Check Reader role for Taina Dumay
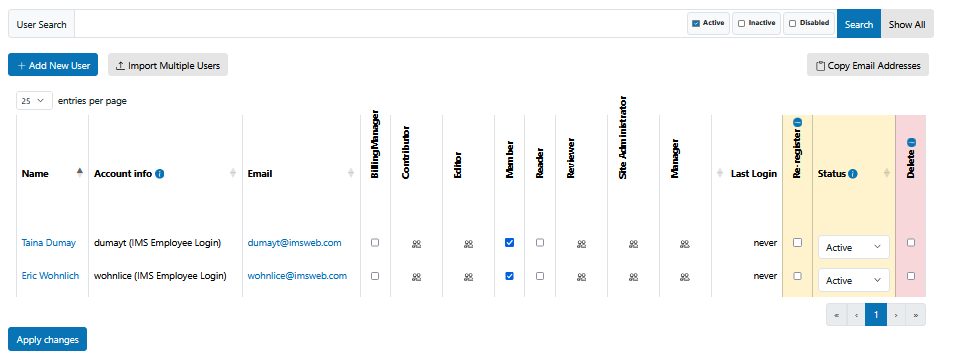This screenshot has height=360, width=957. [540, 242]
